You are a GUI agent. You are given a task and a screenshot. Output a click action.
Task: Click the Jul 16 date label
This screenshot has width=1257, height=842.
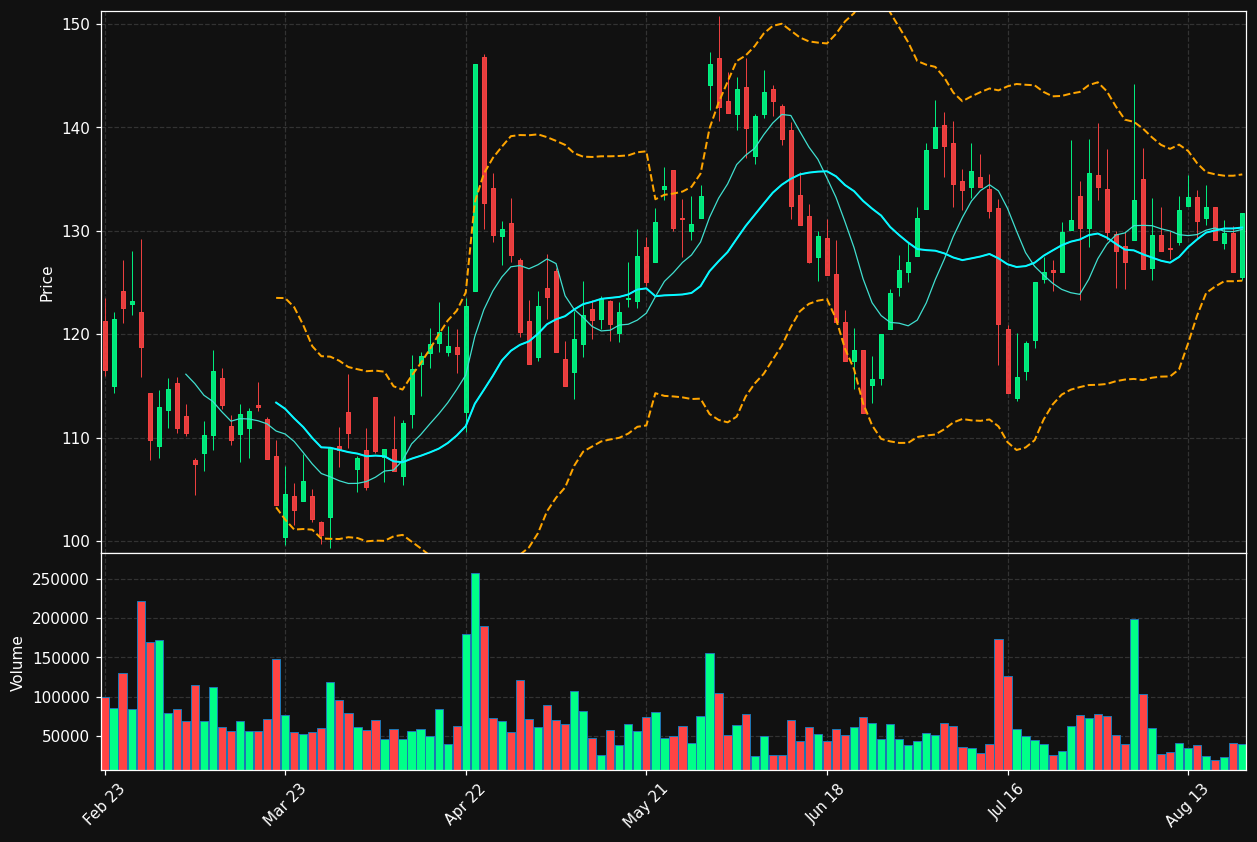click(1007, 803)
